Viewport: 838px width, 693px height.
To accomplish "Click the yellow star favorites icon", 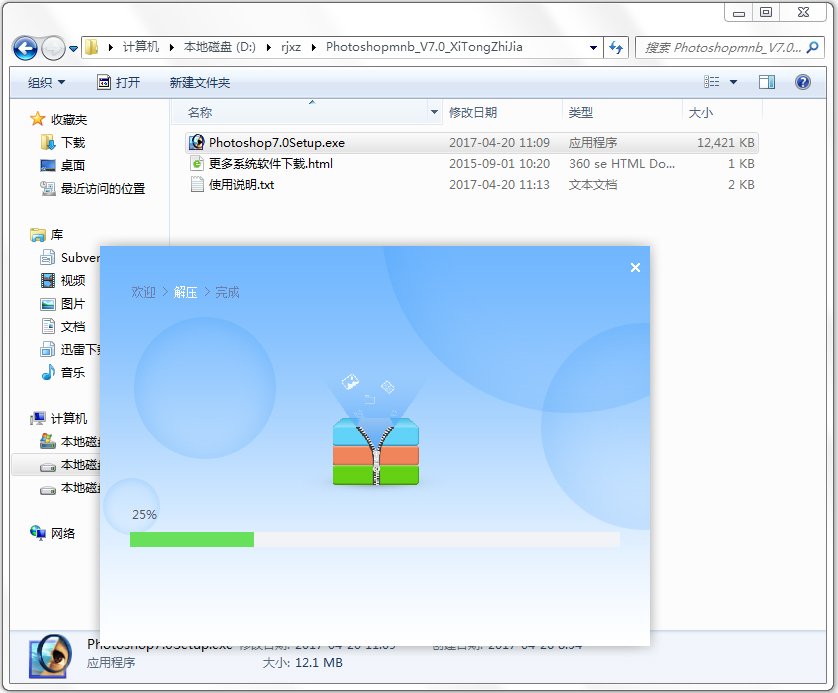I will click(x=37, y=119).
